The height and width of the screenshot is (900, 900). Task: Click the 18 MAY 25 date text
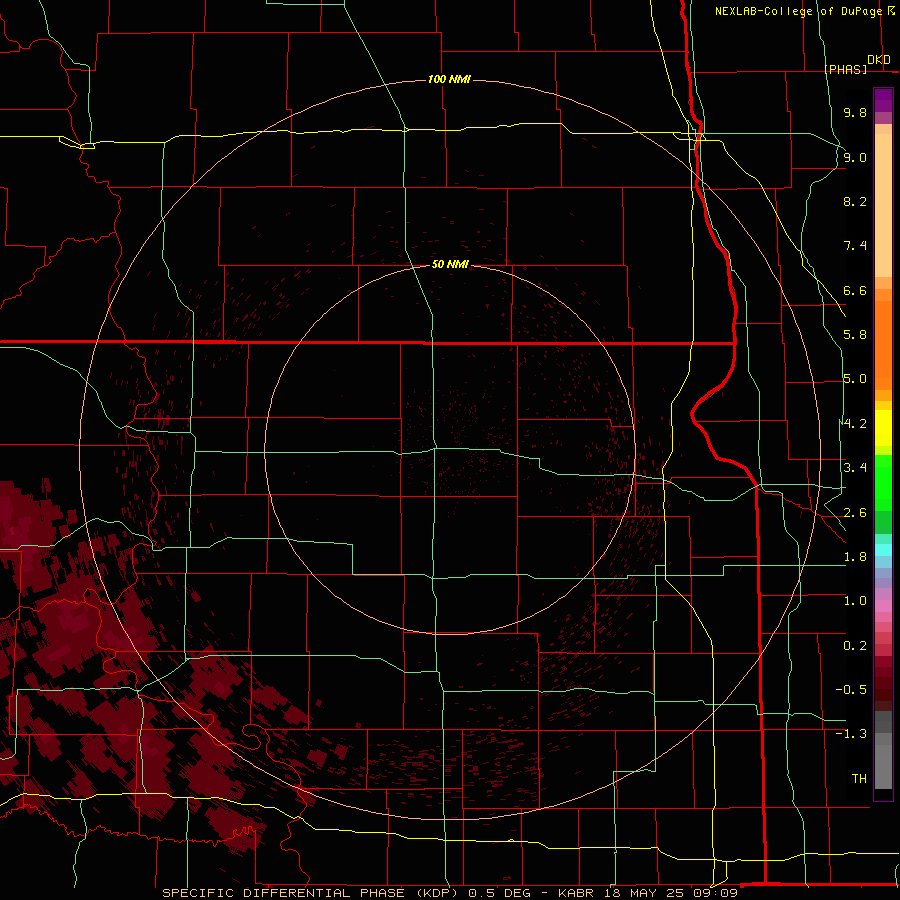click(646, 893)
